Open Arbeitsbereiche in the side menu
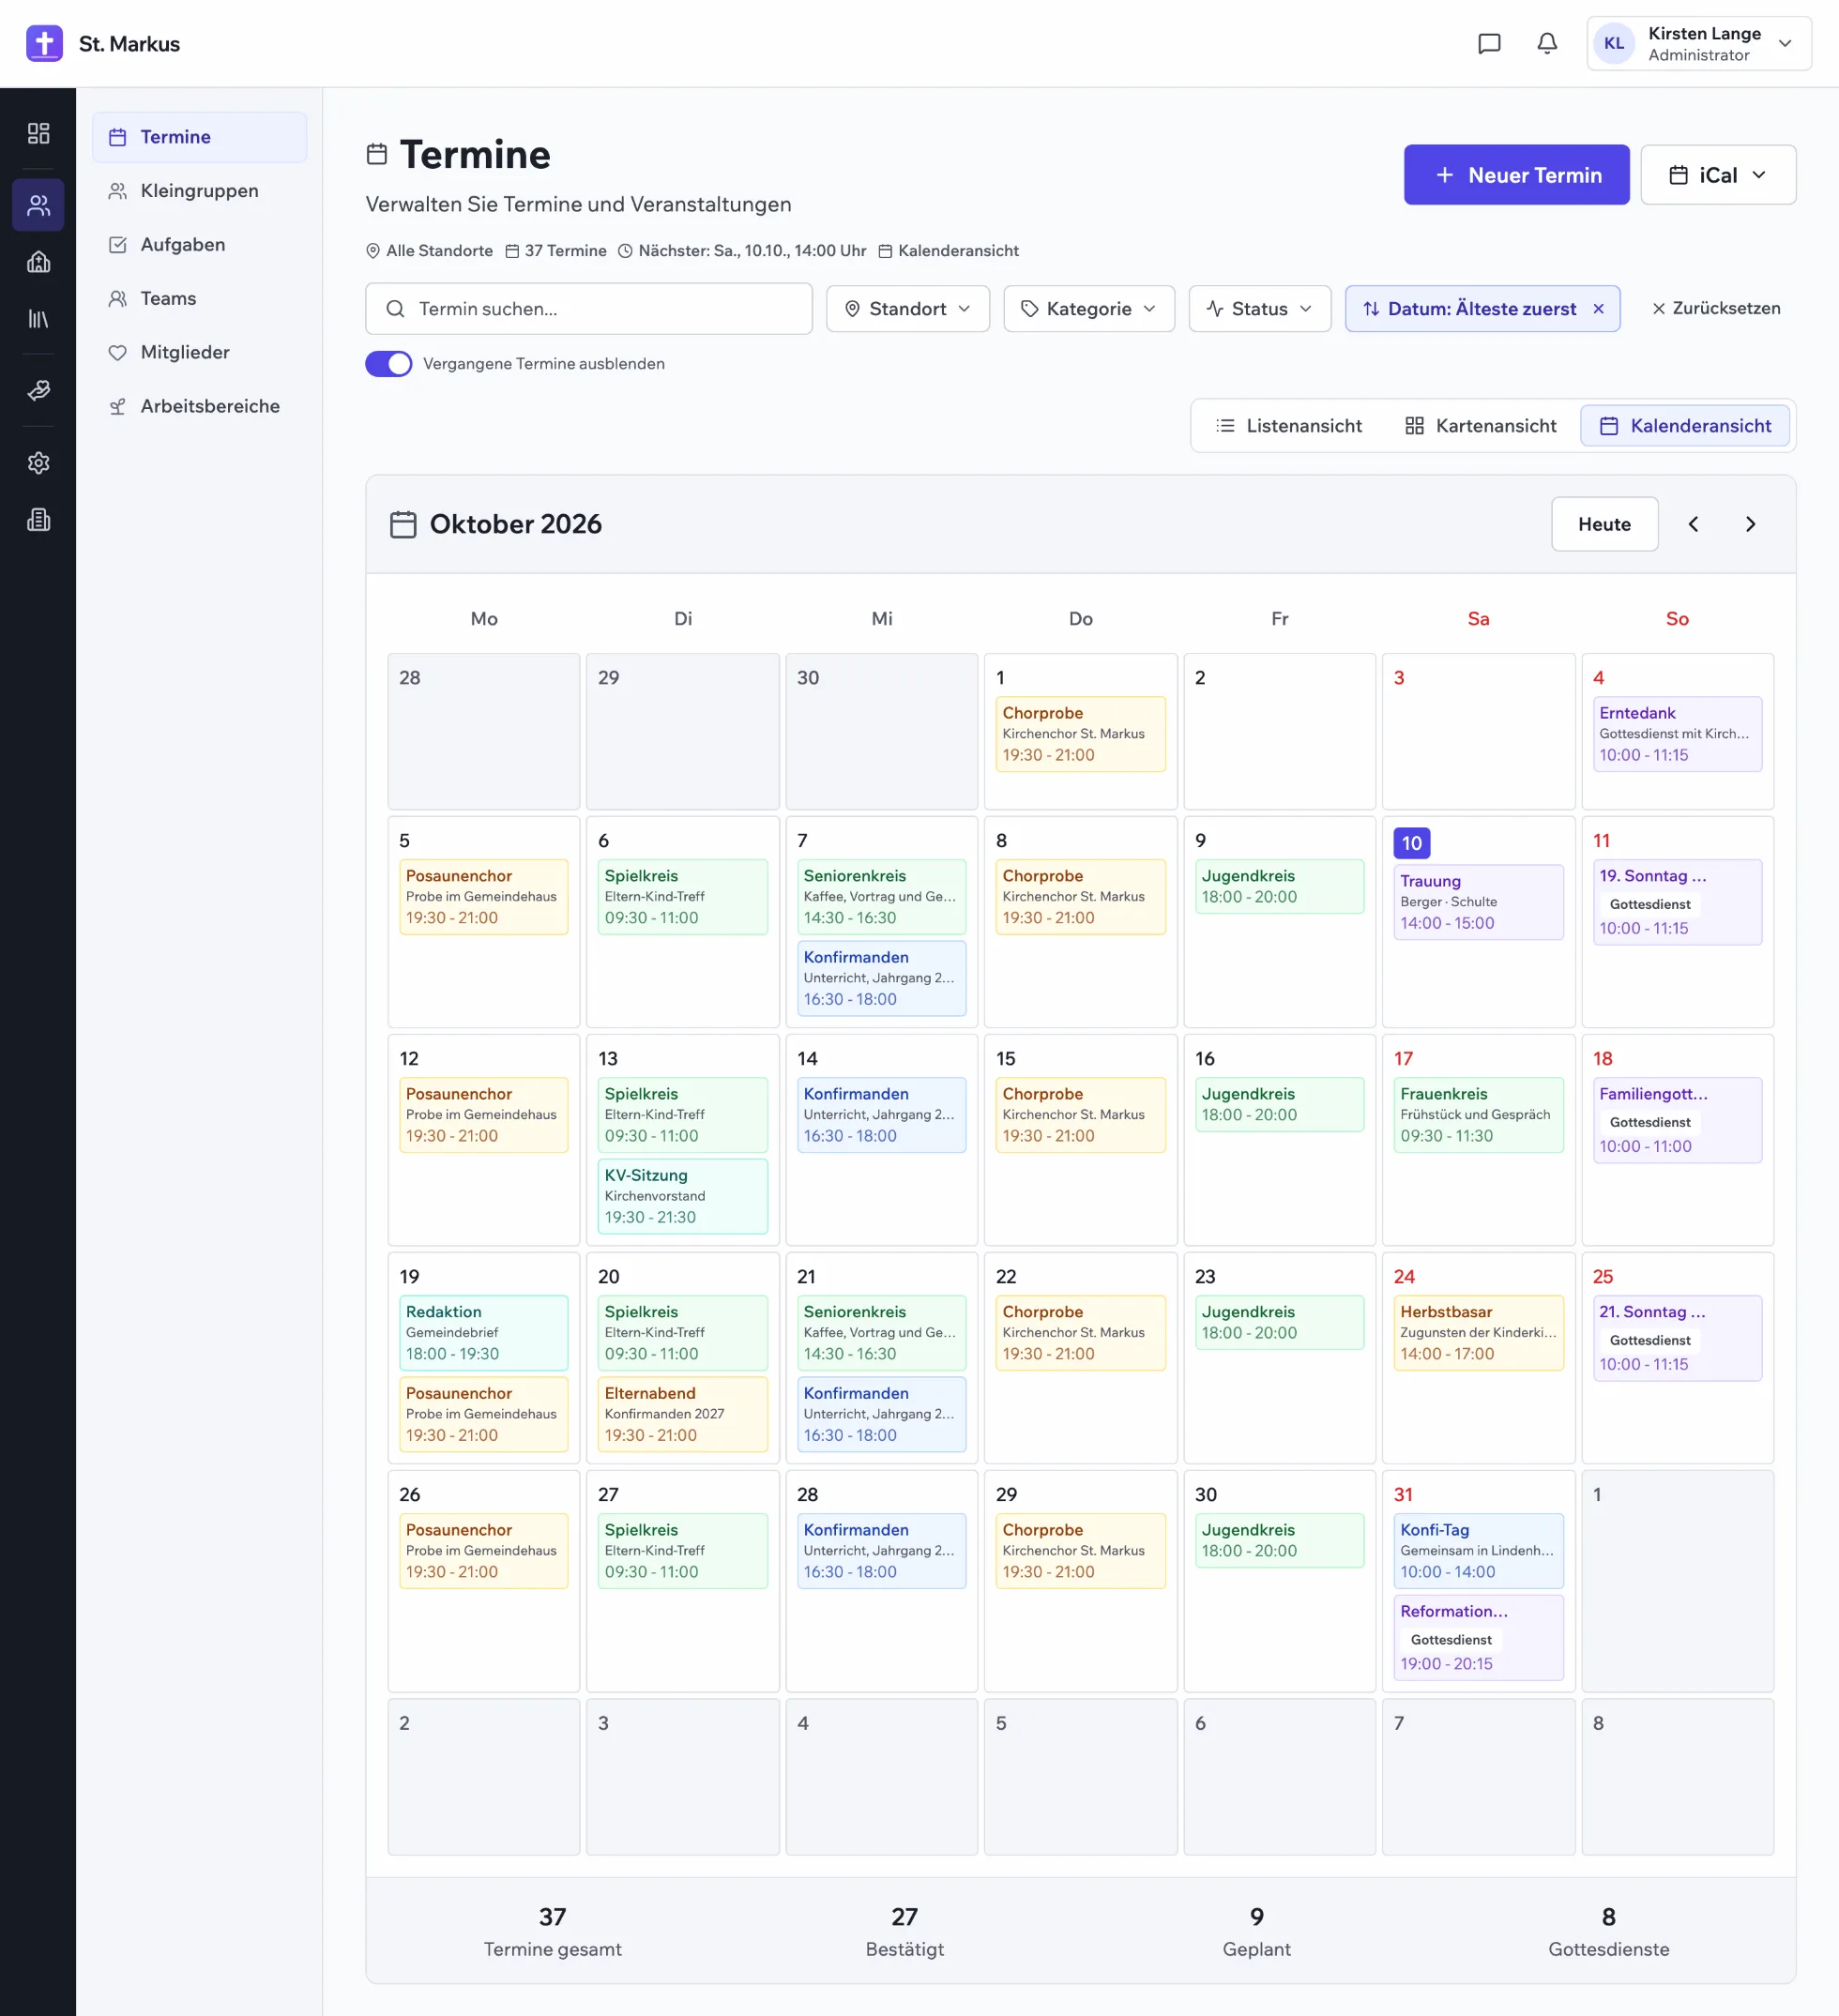Viewport: 1839px width, 2016px height. tap(199, 407)
